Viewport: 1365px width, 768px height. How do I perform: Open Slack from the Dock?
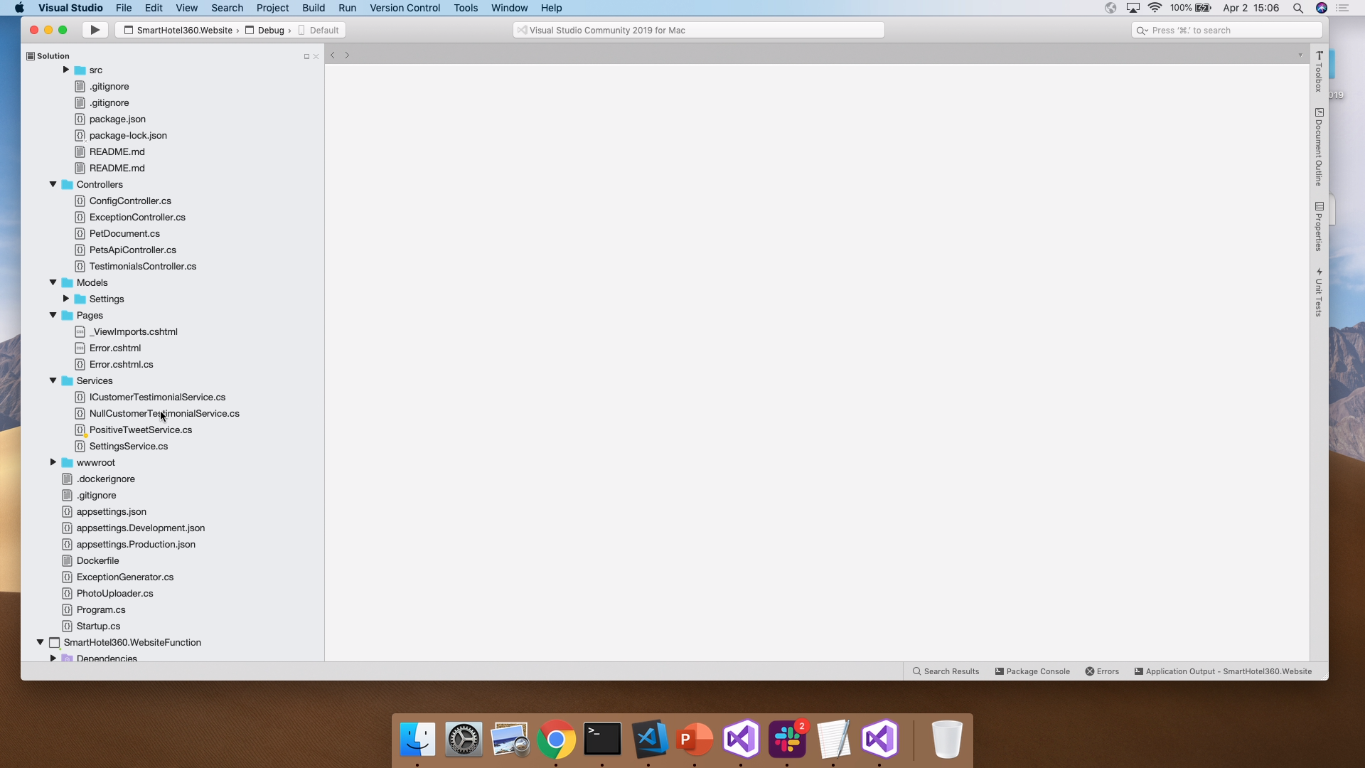(787, 740)
